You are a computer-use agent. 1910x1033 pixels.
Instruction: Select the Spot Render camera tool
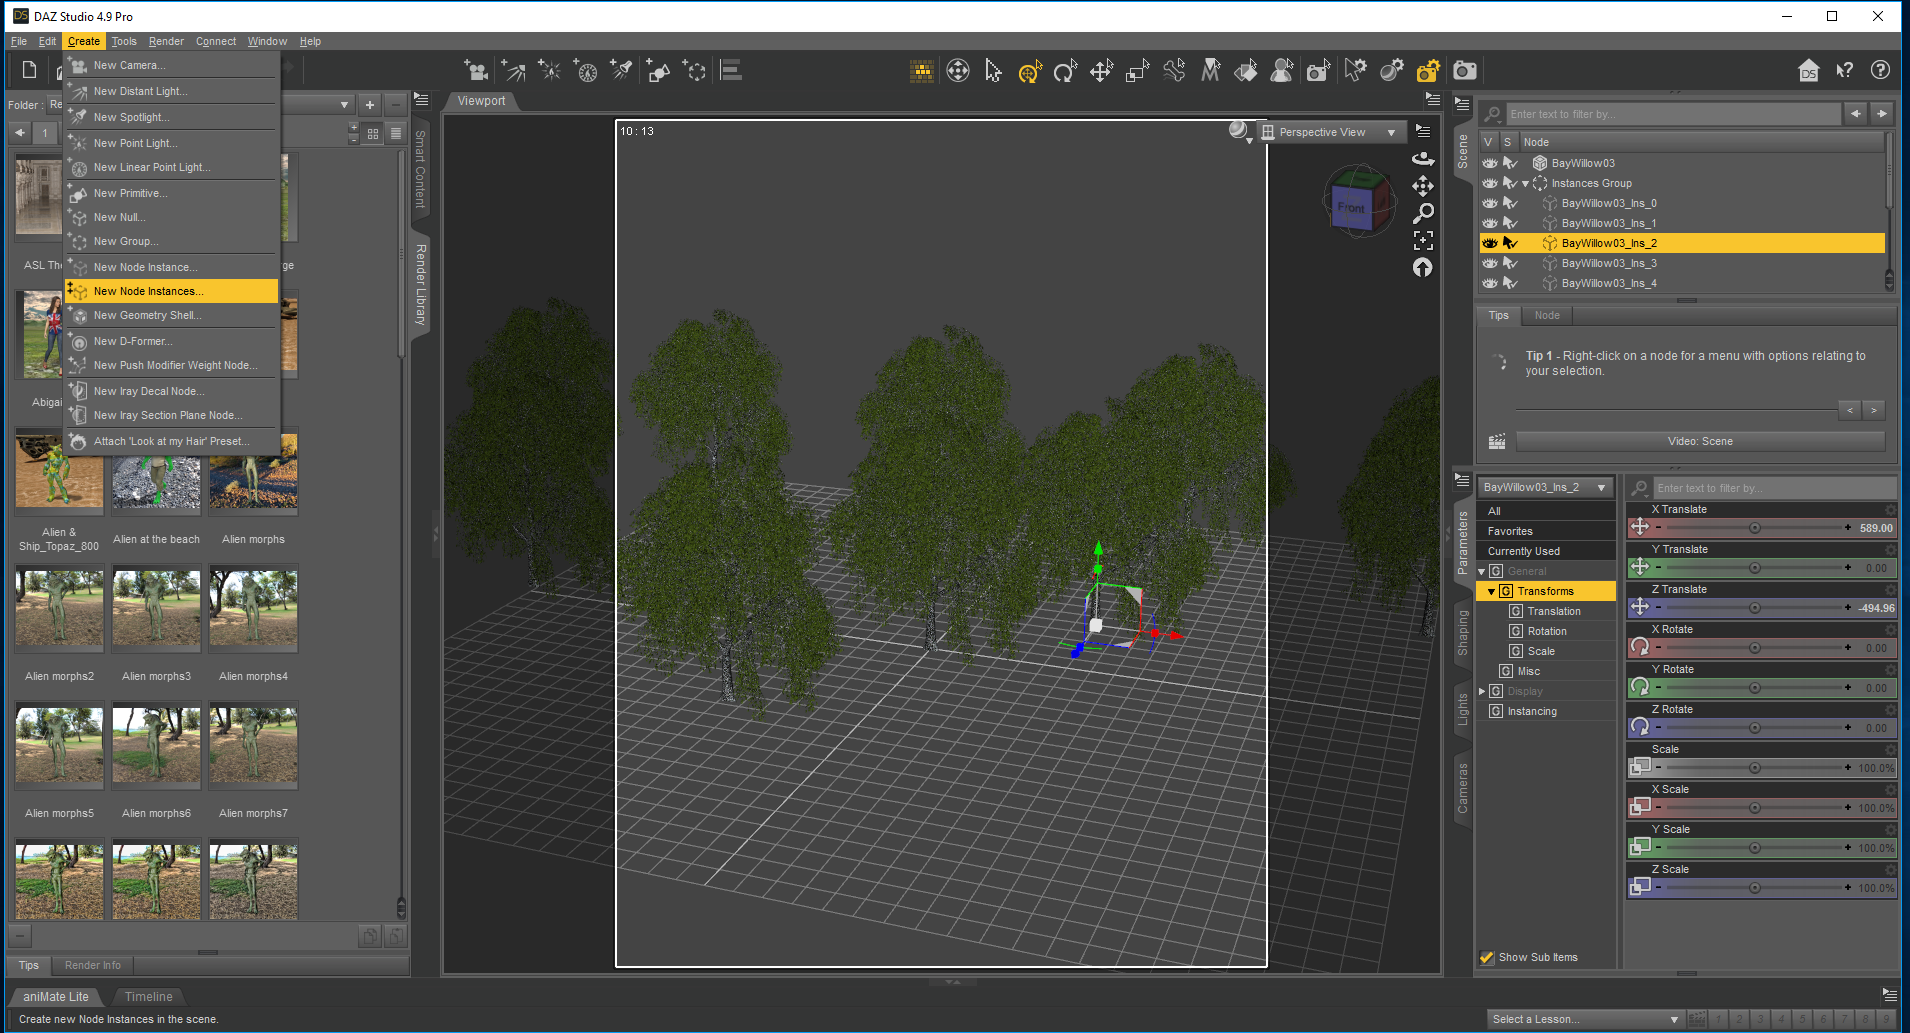pyautogui.click(x=1319, y=70)
